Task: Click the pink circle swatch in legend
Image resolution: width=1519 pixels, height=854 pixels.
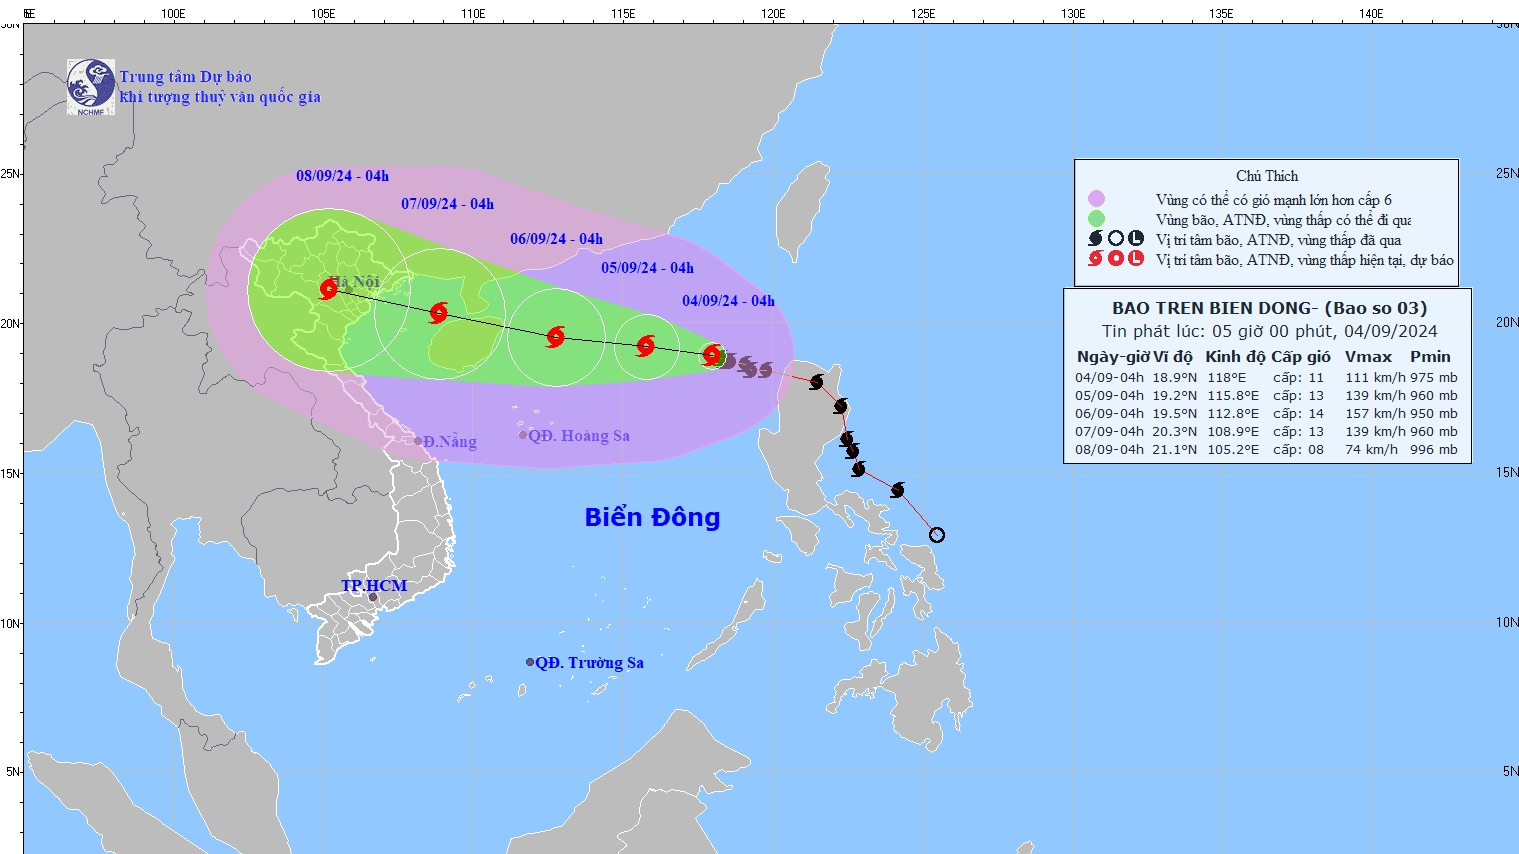Action: pyautogui.click(x=1096, y=199)
